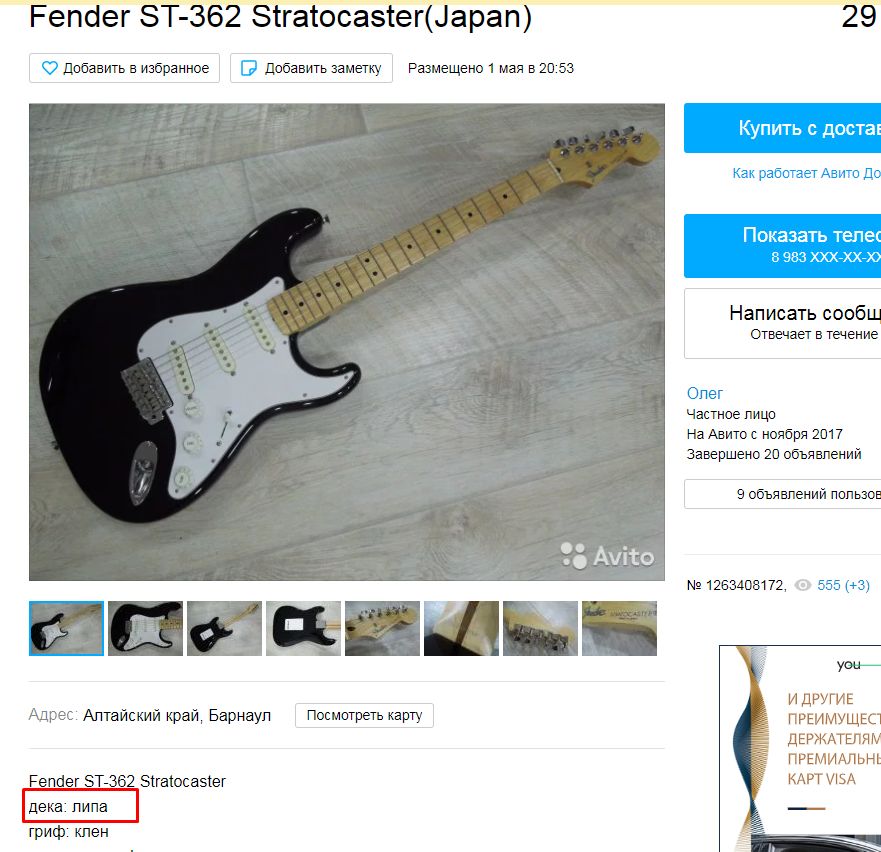Select the bridge saddles thumbnail
The width and height of the screenshot is (881, 852).
pos(540,628)
